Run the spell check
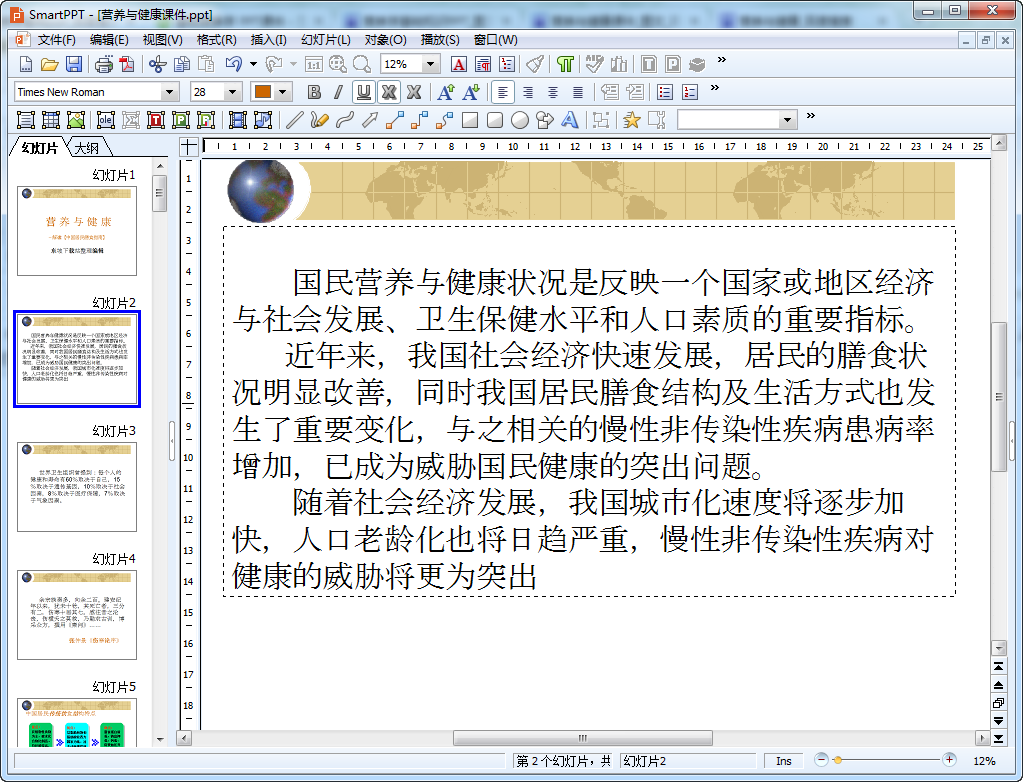Screen dimensions: 1023x782 point(594,64)
